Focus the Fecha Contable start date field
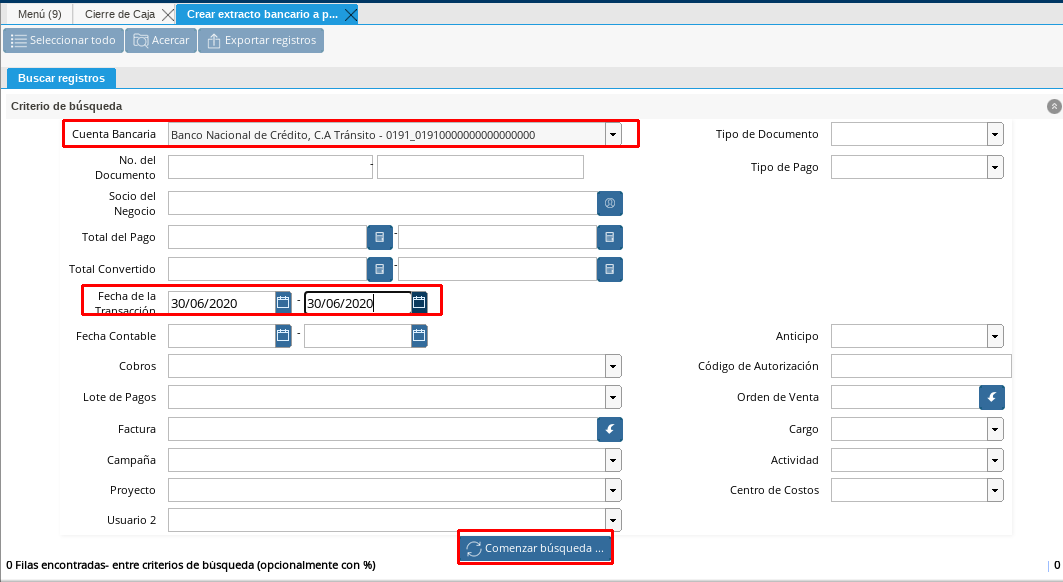Image resolution: width=1063 pixels, height=582 pixels. click(222, 336)
